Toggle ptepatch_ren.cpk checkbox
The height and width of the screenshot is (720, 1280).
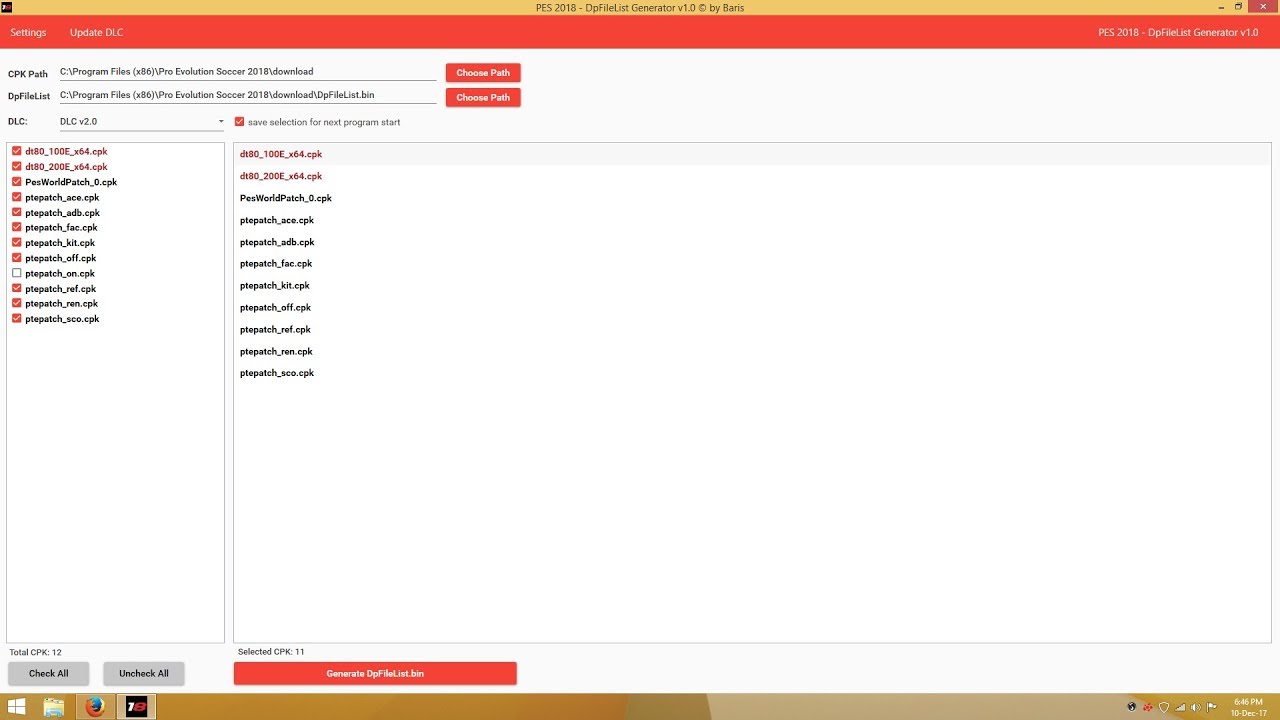point(17,303)
